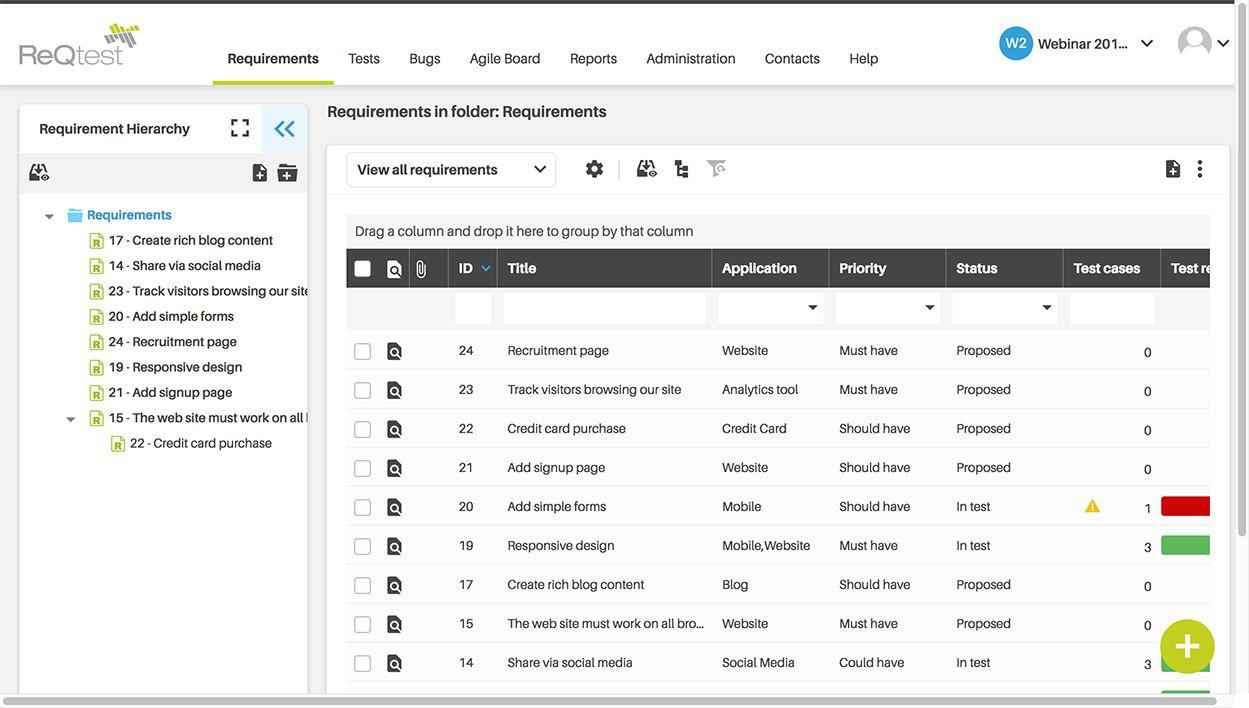Preview requirement 20 Add simple forms
The height and width of the screenshot is (708, 1249).
(395, 508)
